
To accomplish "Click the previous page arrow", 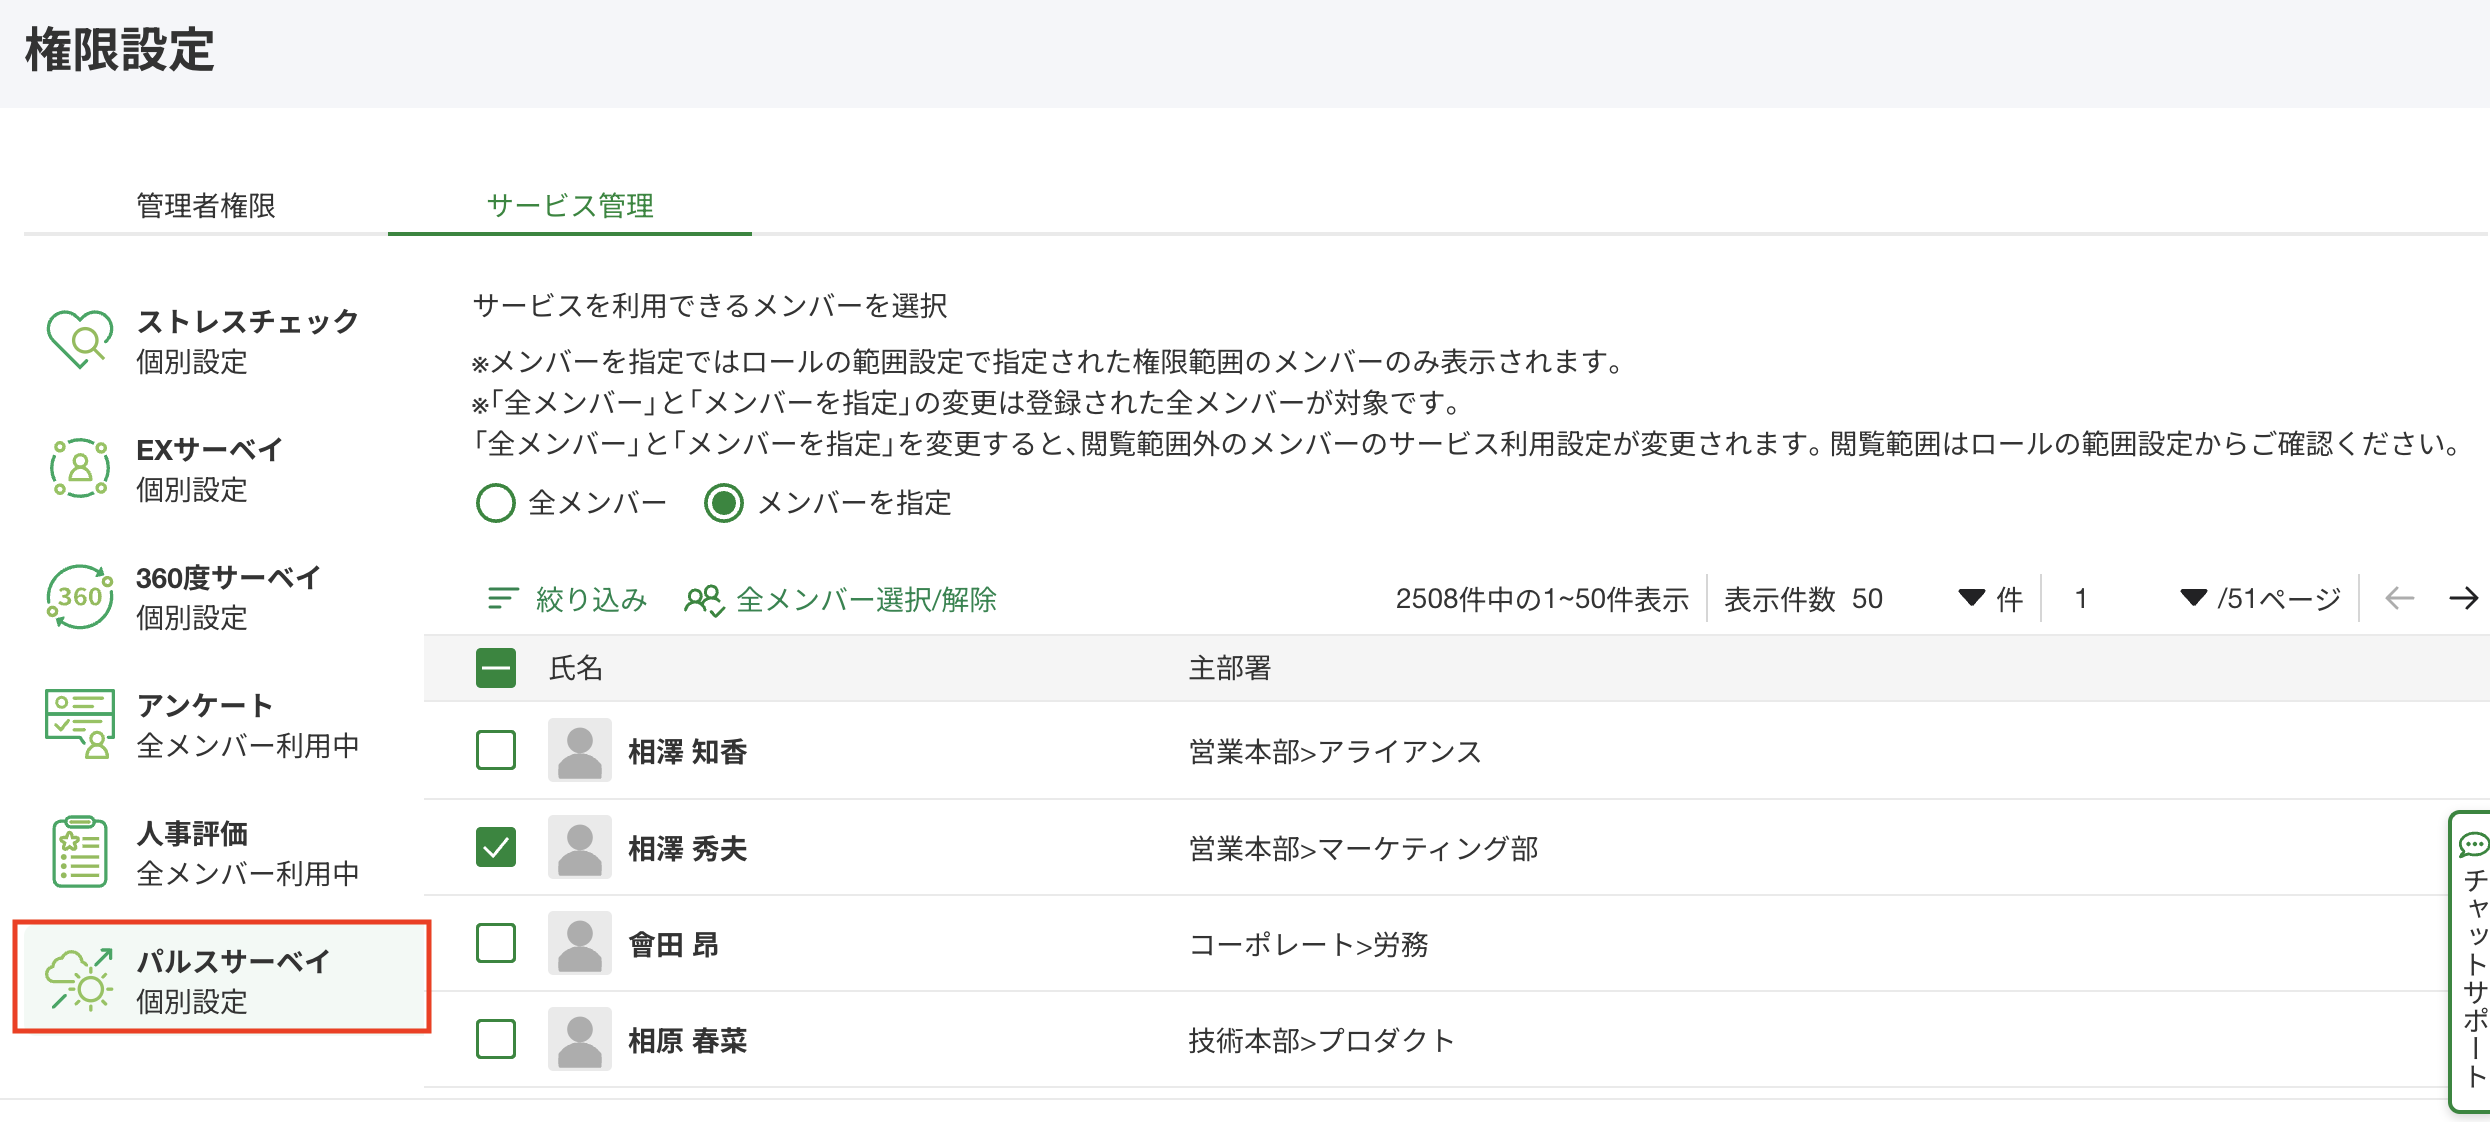I will coord(2399,598).
